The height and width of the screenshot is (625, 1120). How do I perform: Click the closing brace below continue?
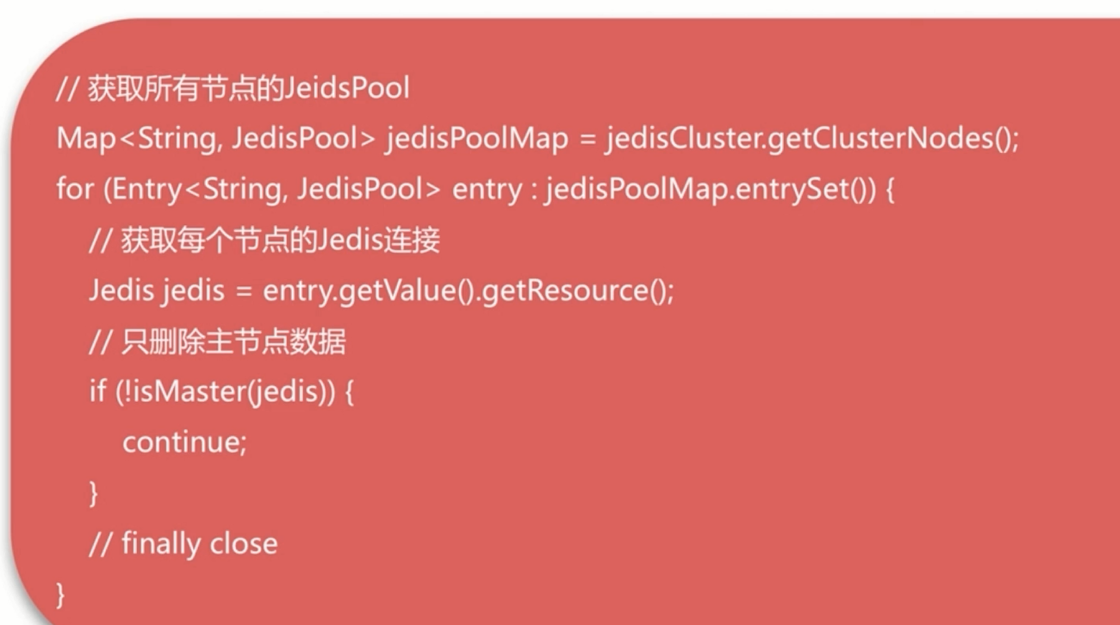tap(95, 493)
